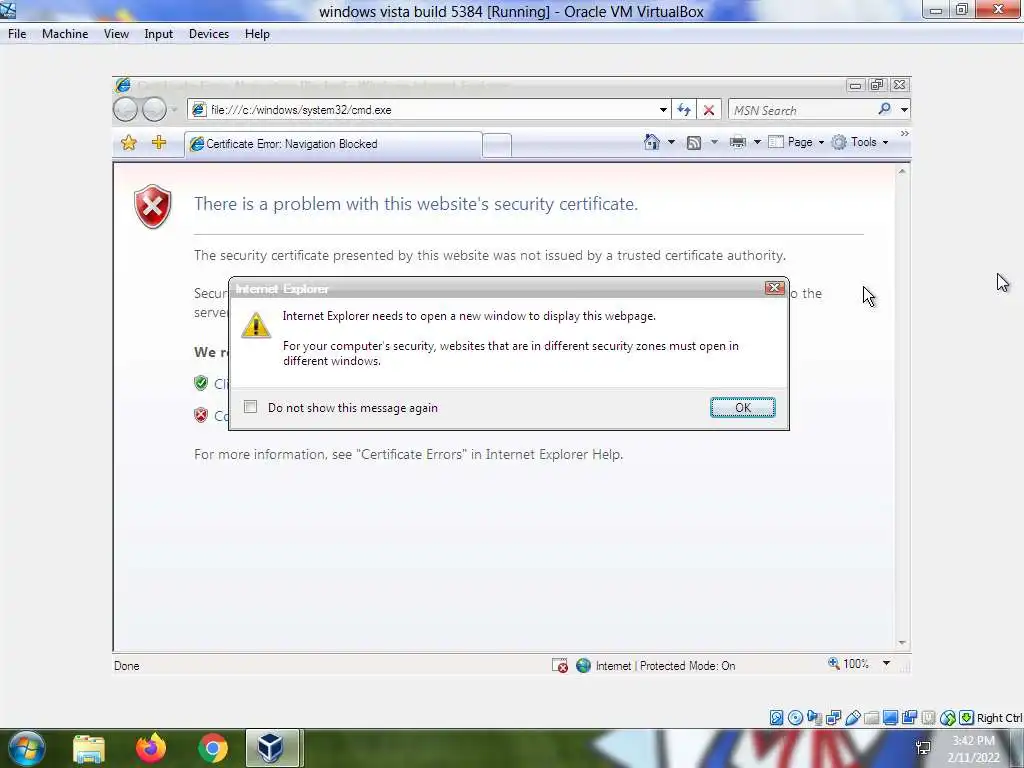This screenshot has height=768, width=1024.
Task: Click 'Certificate Errors' help text line
Action: (408, 455)
